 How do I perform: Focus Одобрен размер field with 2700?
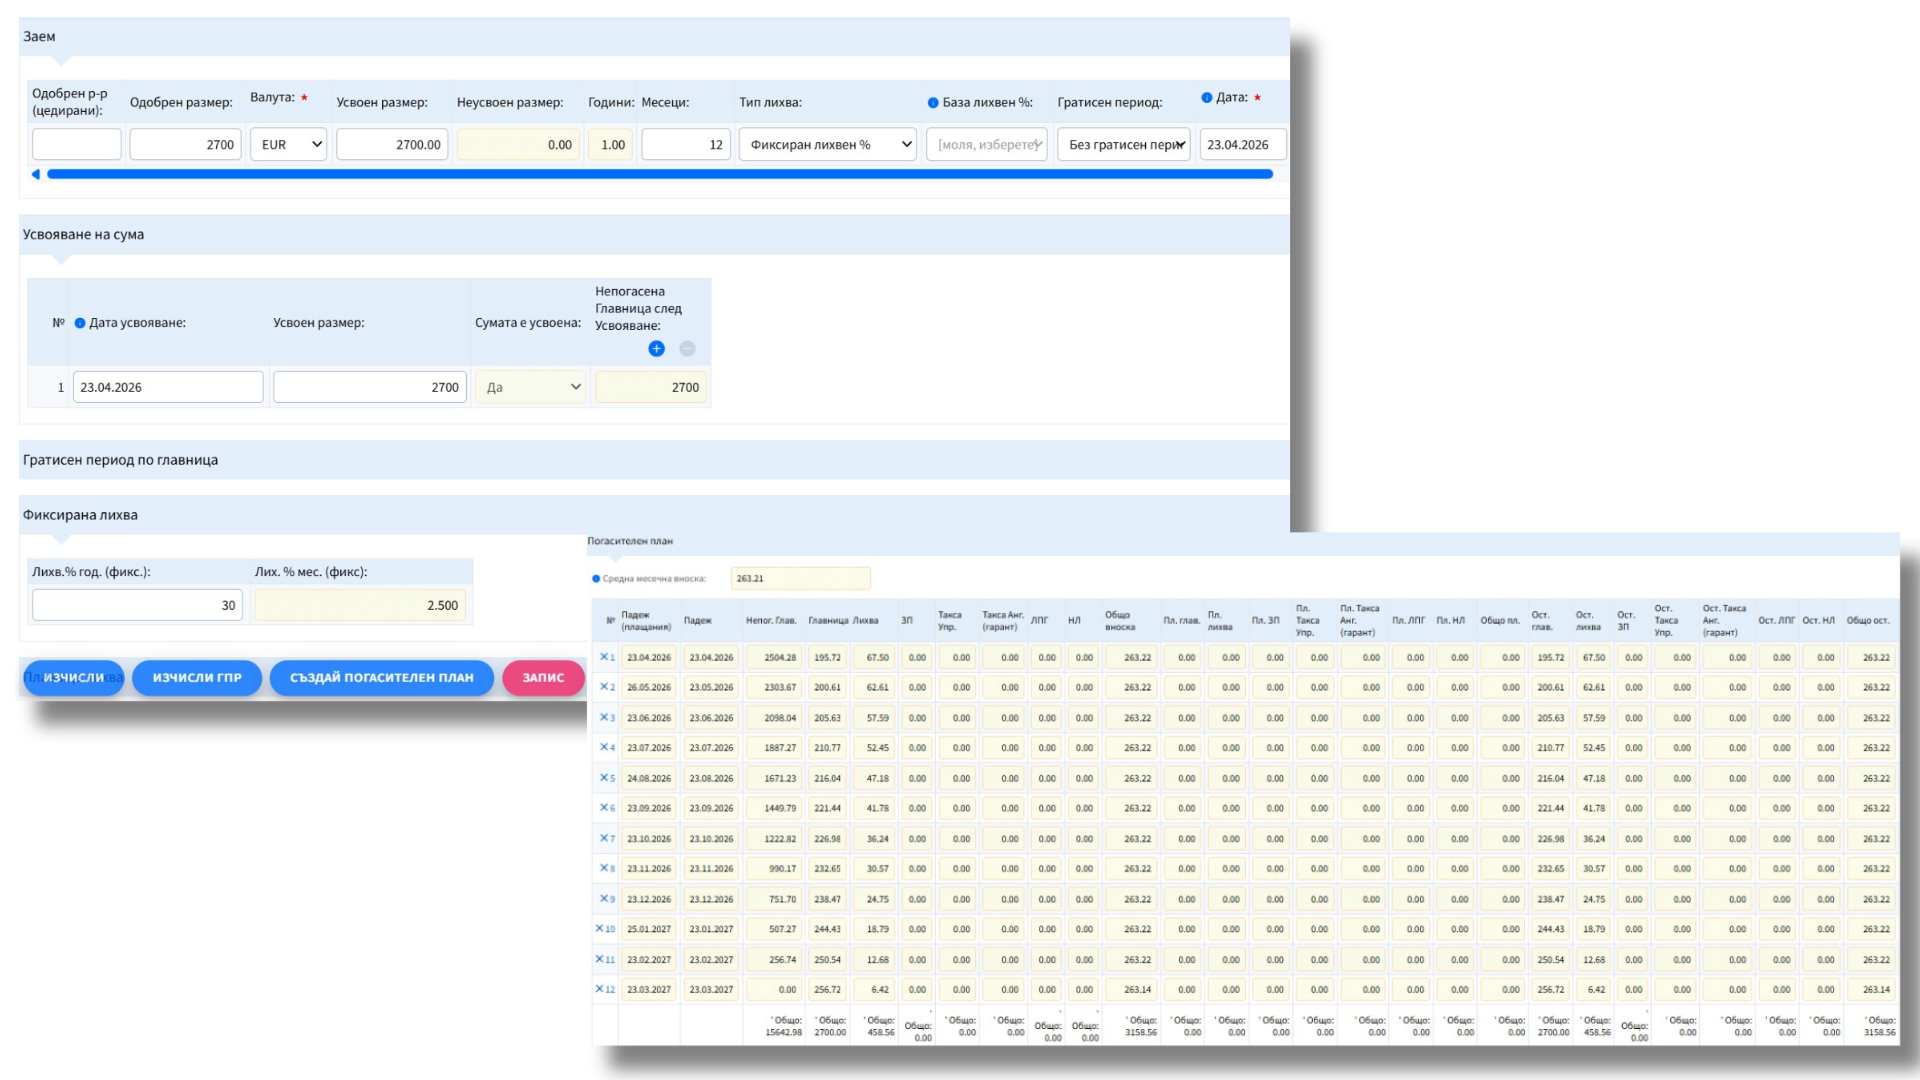tap(186, 144)
